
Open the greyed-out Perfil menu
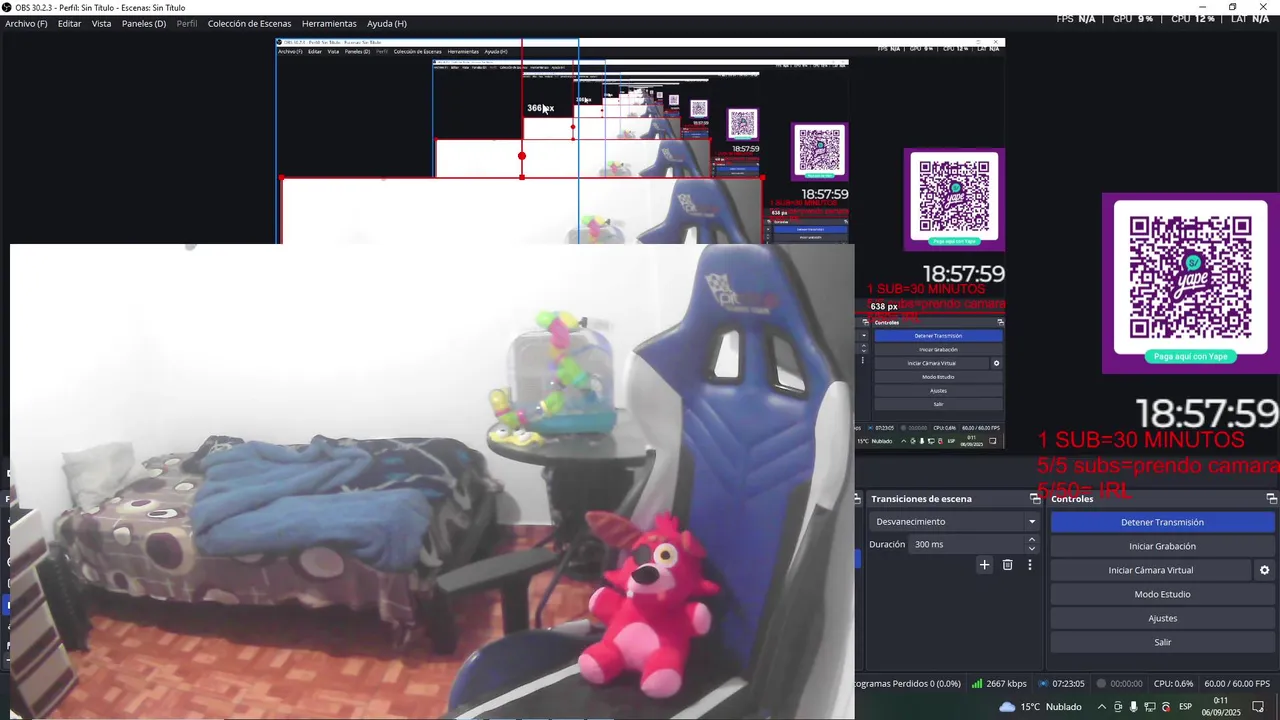(x=187, y=23)
